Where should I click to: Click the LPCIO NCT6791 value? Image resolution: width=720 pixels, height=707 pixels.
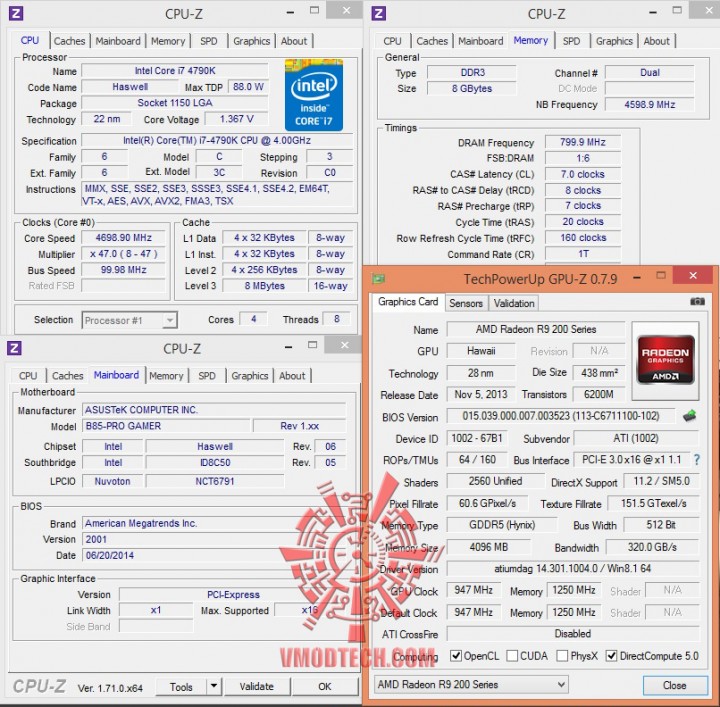pyautogui.click(x=215, y=481)
